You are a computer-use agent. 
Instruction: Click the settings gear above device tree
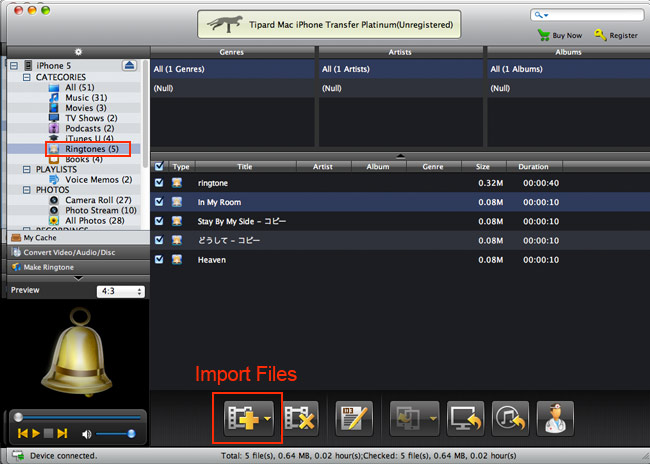[x=78, y=52]
